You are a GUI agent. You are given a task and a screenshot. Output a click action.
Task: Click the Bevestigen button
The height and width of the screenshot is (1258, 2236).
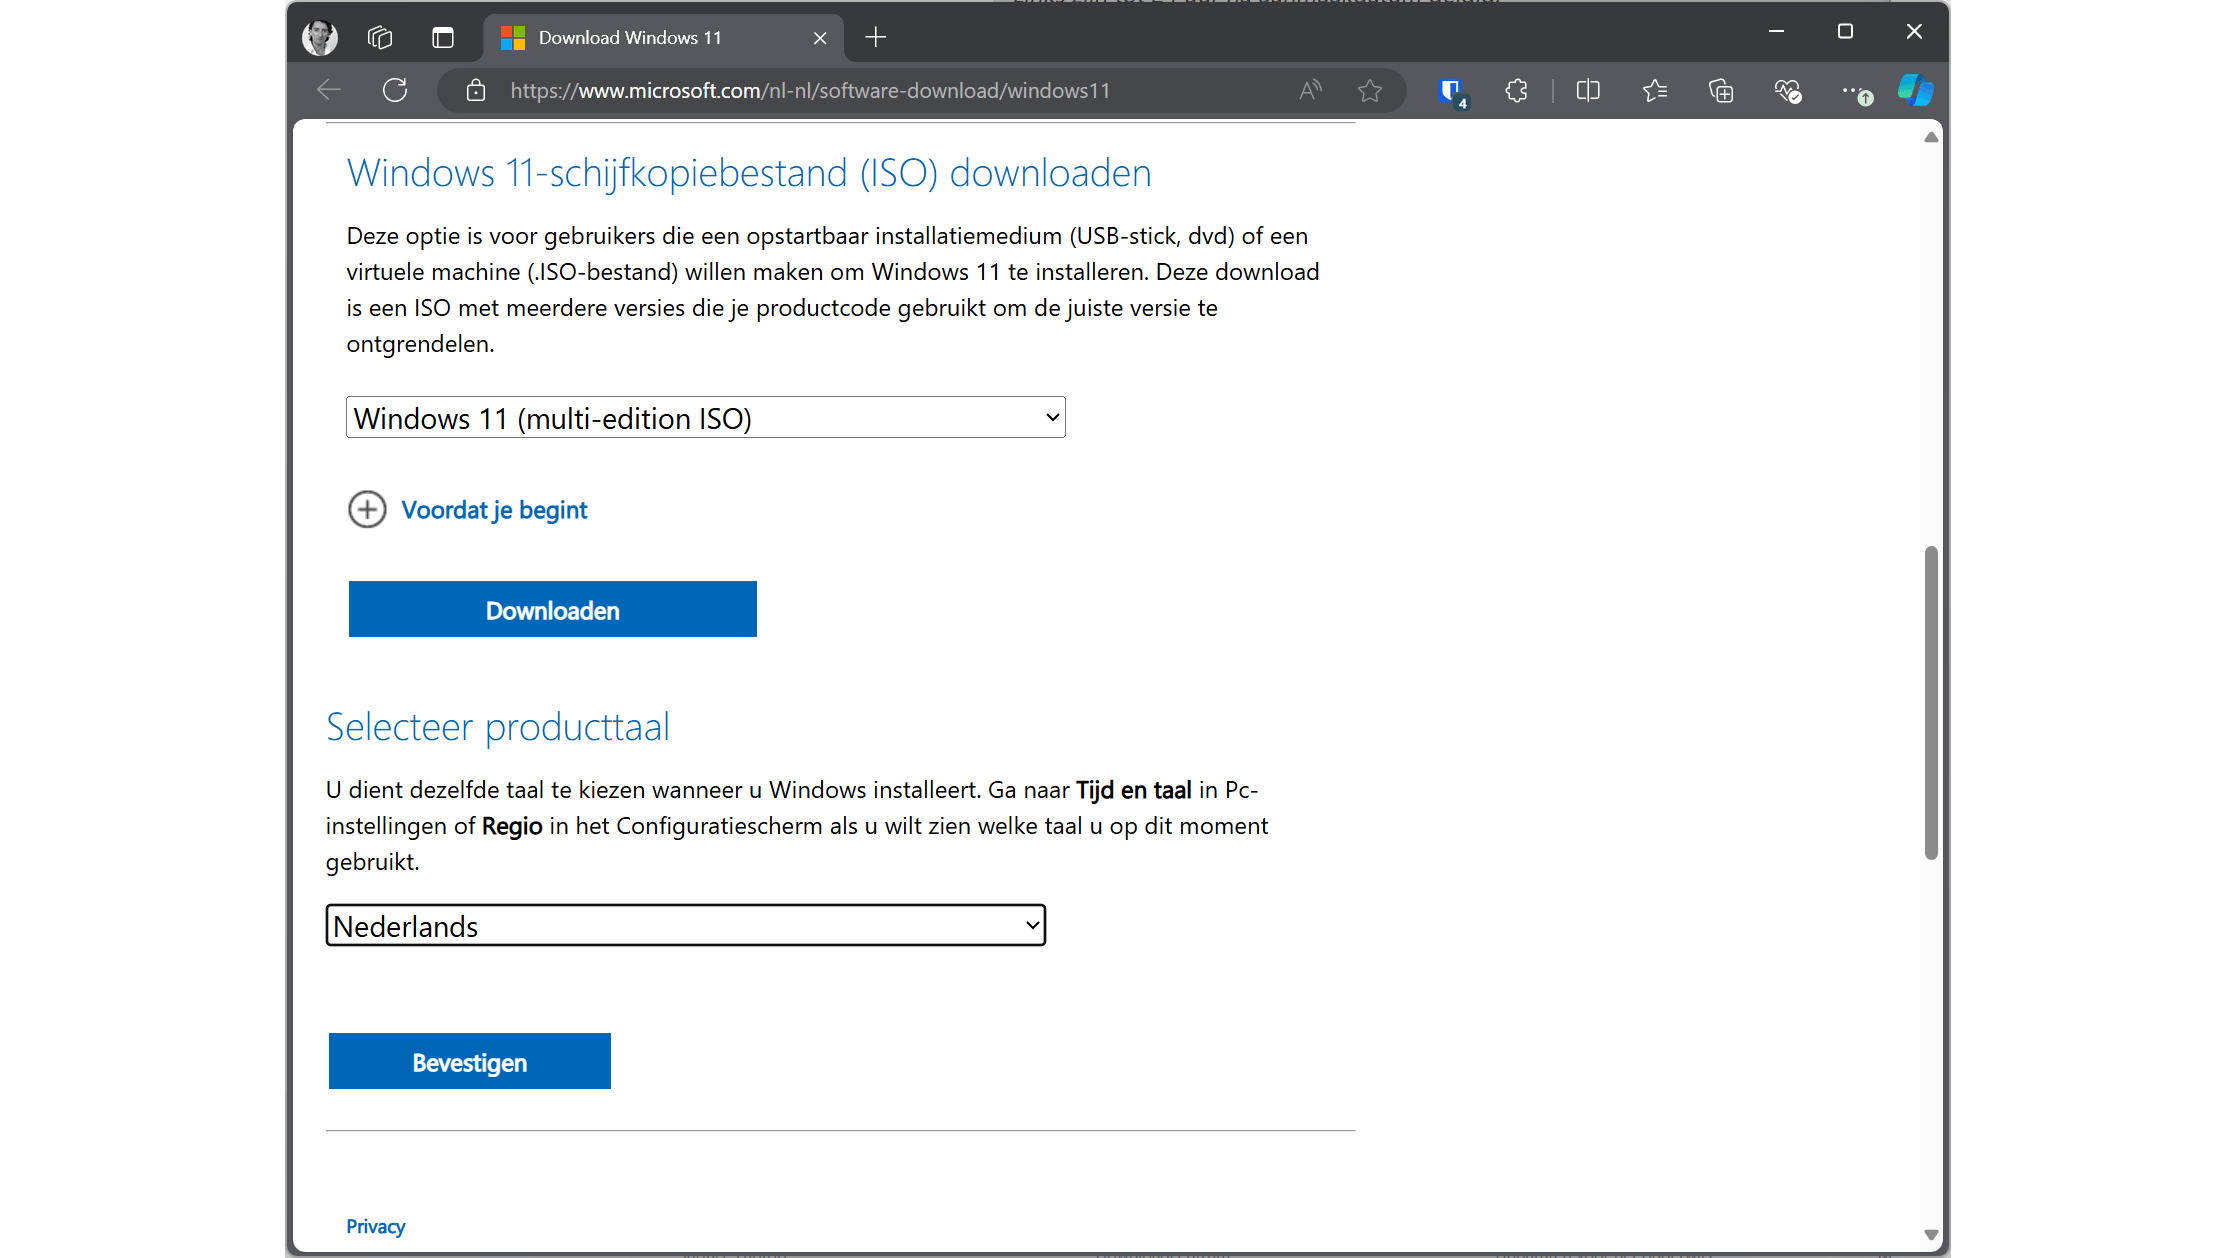coord(469,1062)
